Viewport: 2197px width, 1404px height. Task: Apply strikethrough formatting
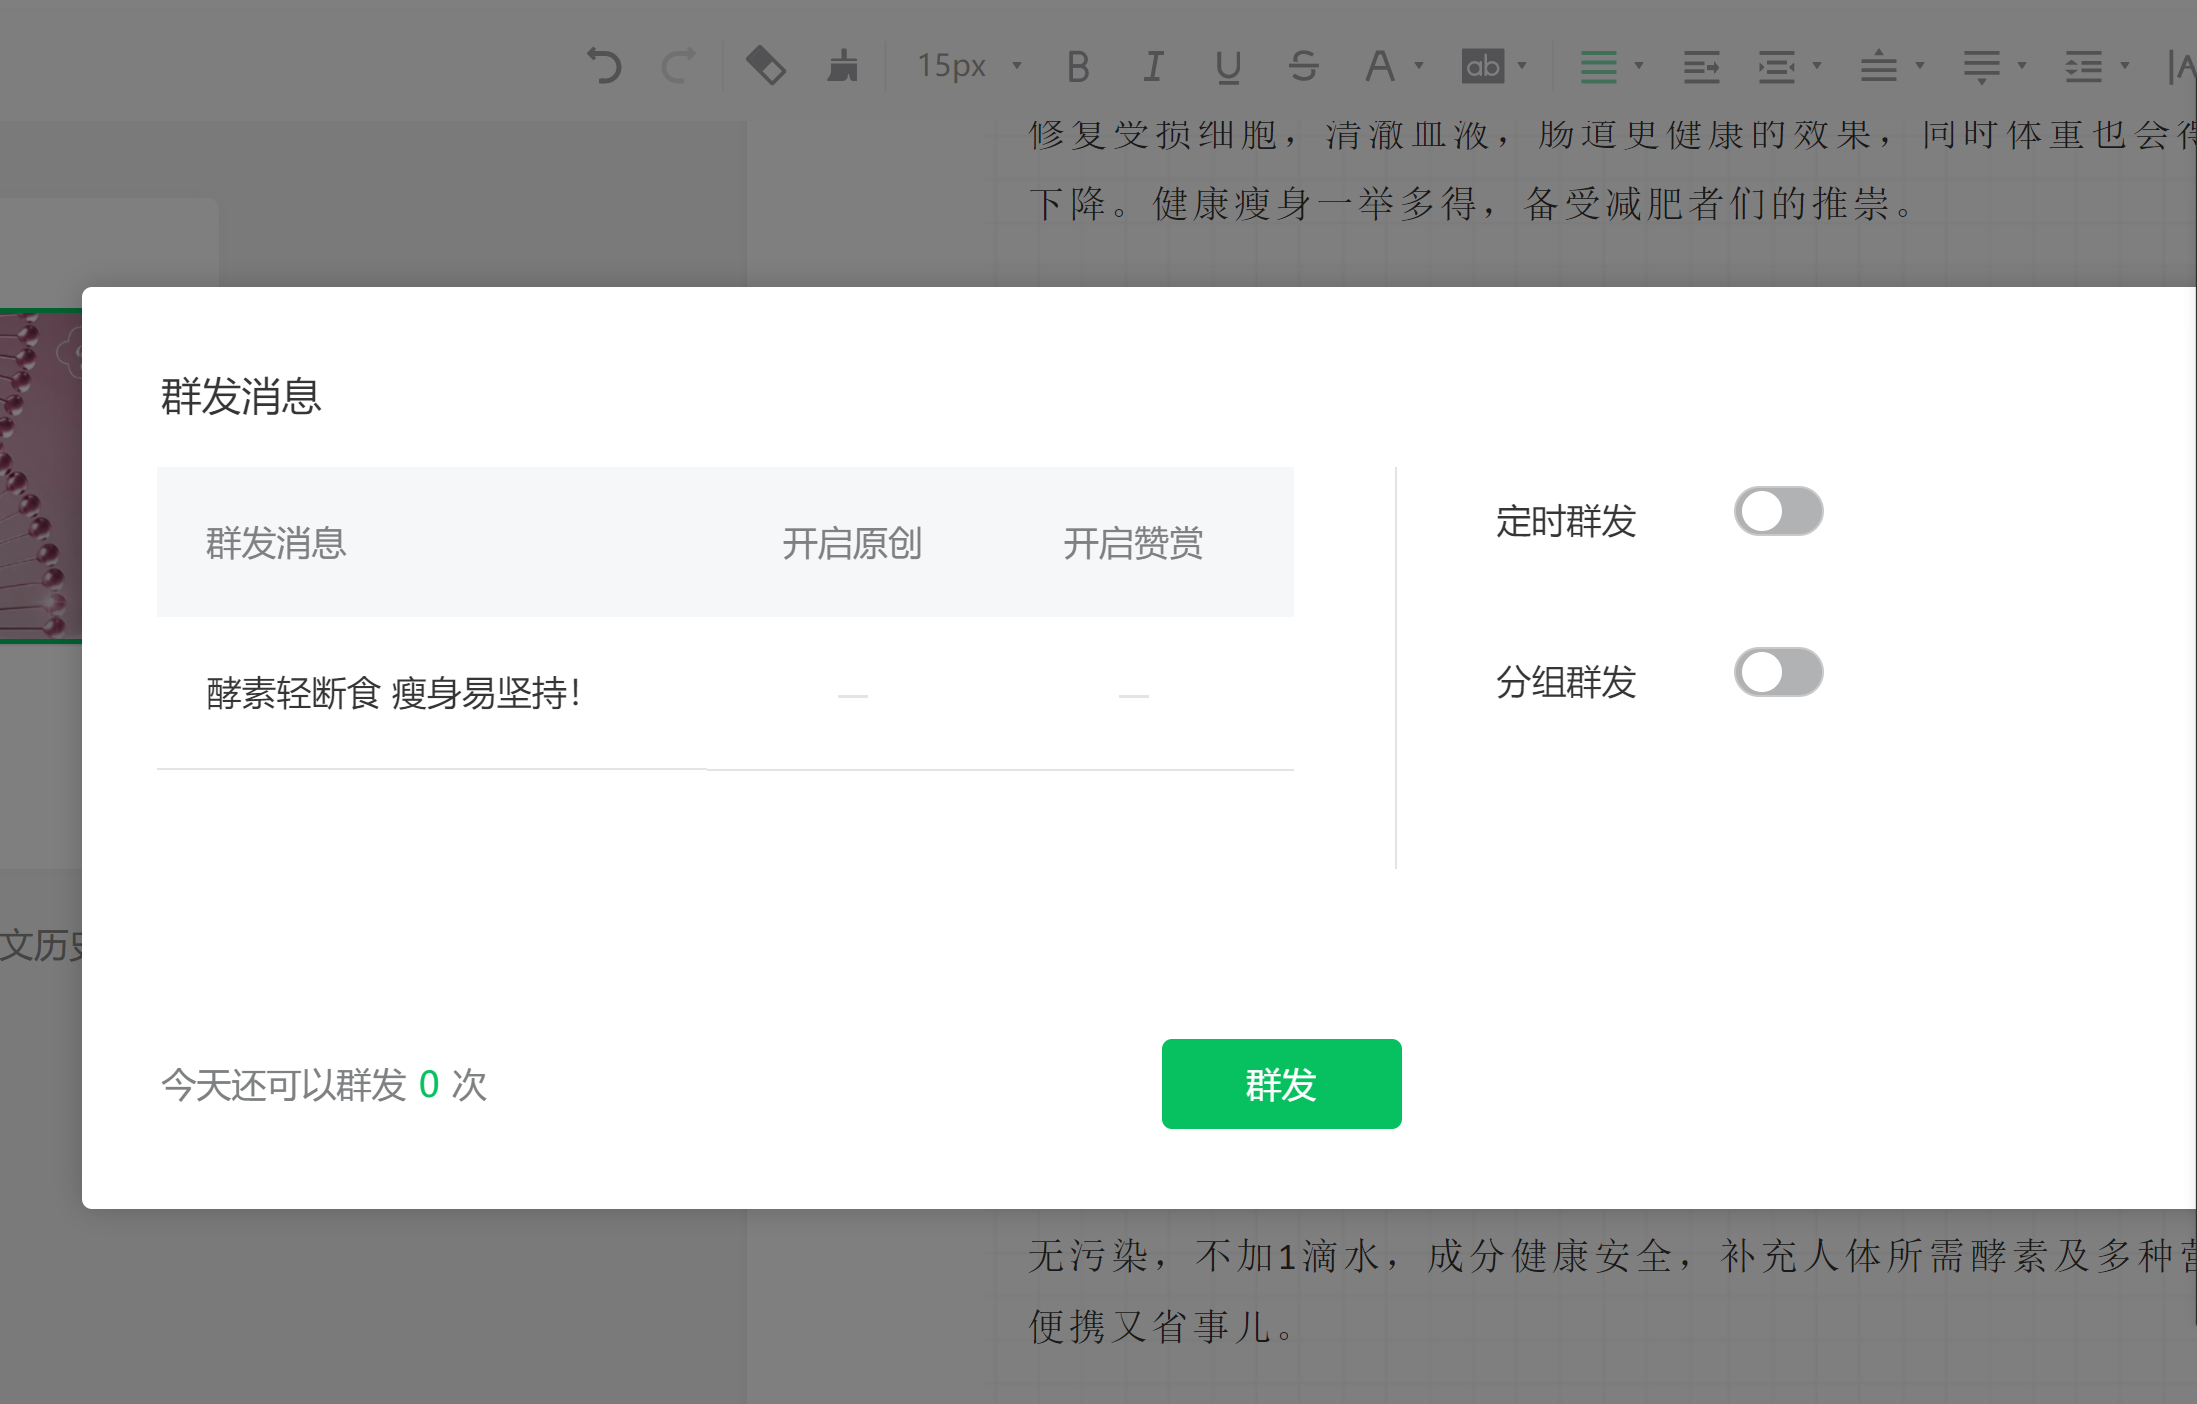click(1303, 67)
